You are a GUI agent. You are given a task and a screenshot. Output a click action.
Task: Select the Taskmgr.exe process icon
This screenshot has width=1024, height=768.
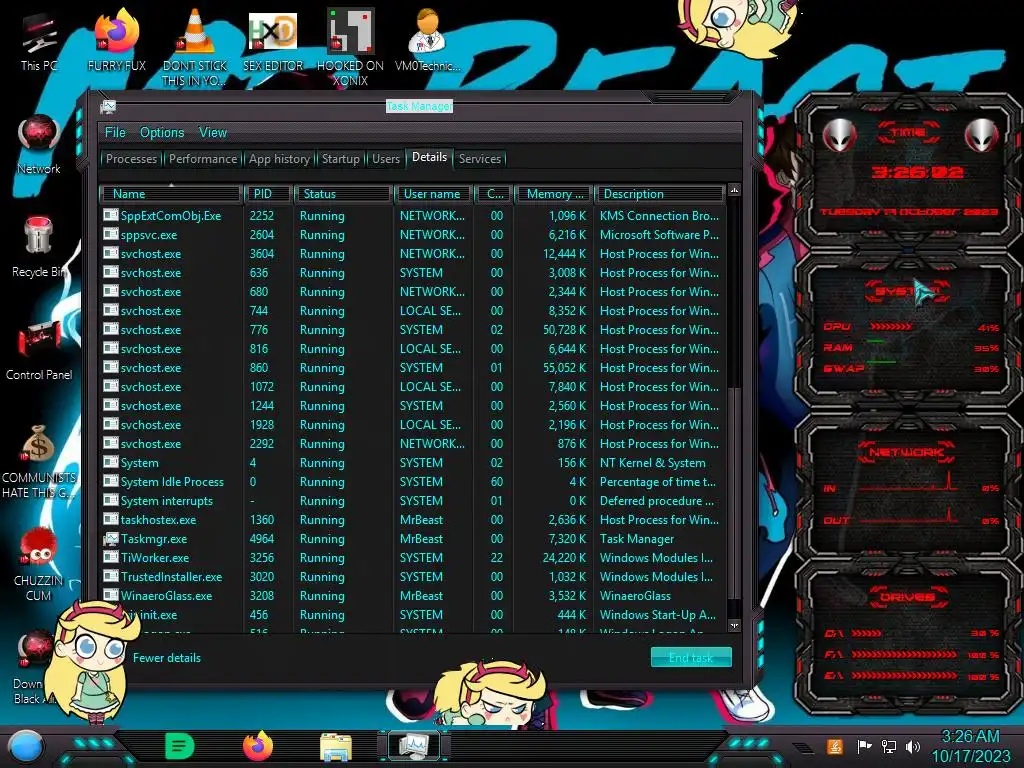click(111, 539)
